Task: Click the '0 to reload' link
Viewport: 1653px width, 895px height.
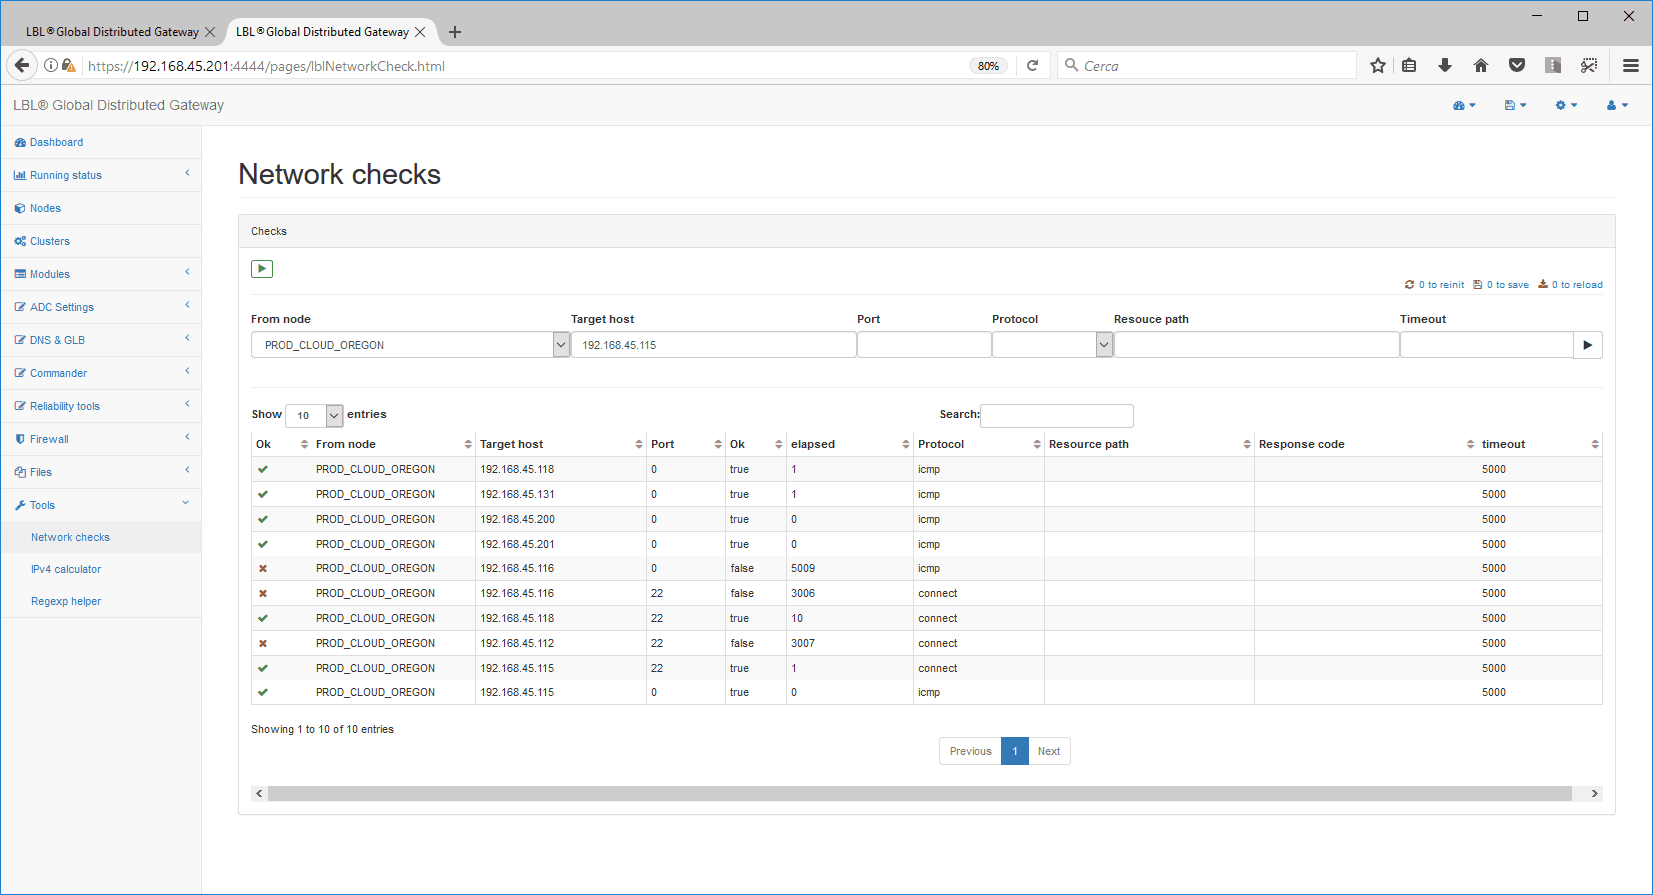Action: point(1570,285)
